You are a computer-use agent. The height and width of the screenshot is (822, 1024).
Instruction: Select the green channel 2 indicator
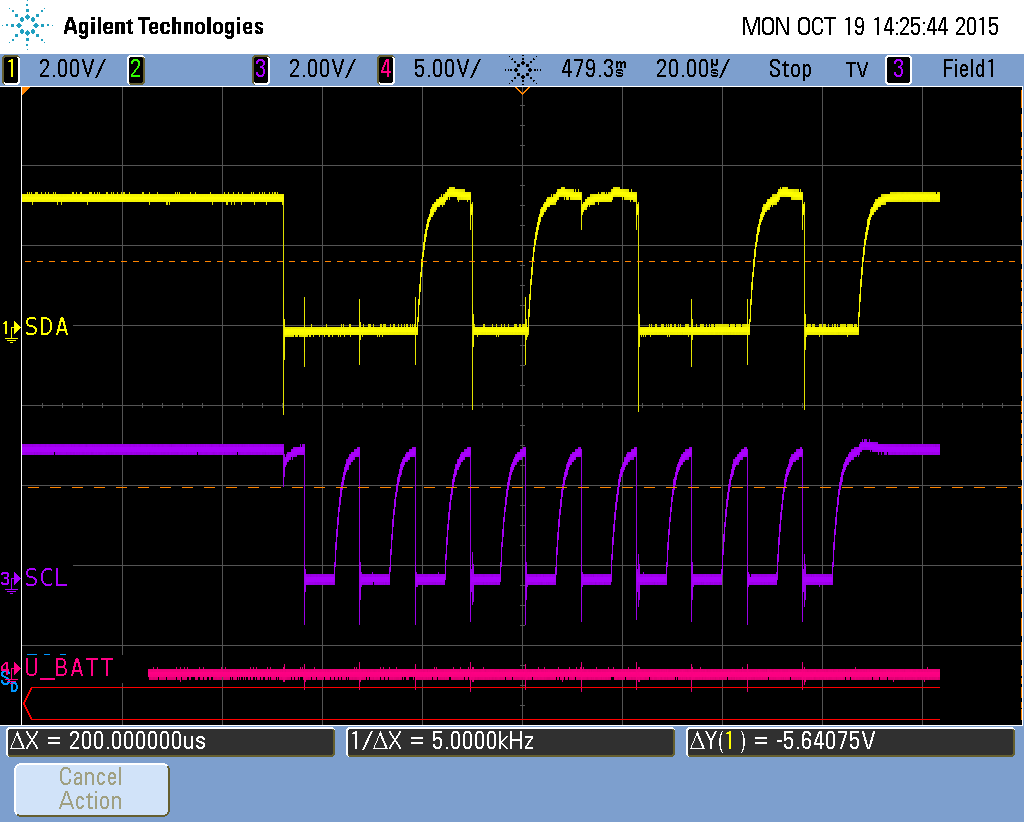coord(135,69)
